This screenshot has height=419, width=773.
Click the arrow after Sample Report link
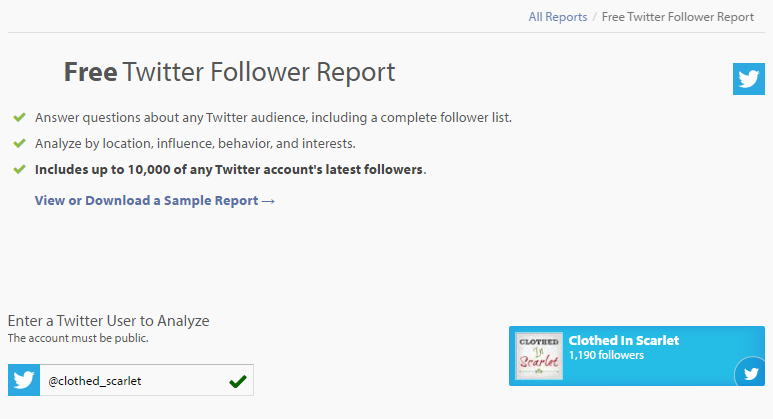click(268, 201)
